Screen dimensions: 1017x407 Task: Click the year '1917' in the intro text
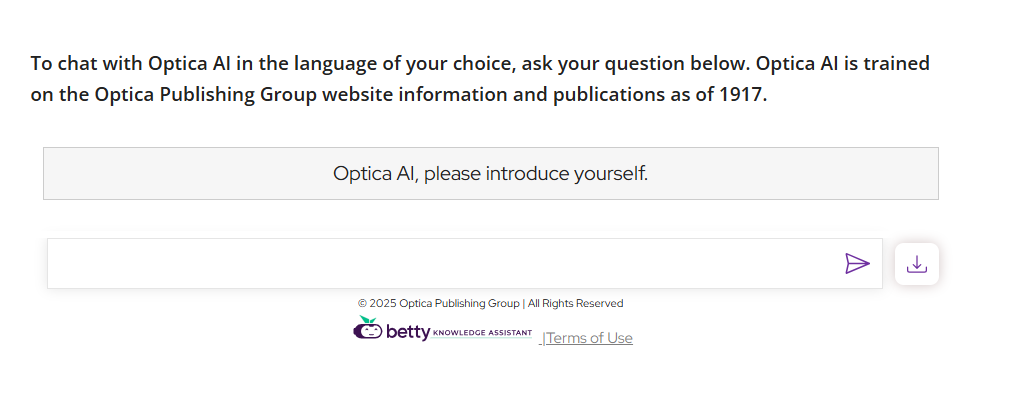[x=741, y=96]
